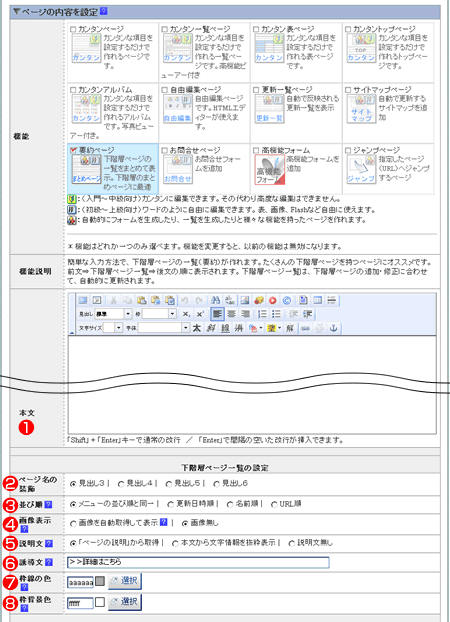The image size is (450, 622).
Task: Align text left in the editor
Action: pyautogui.click(x=217, y=314)
